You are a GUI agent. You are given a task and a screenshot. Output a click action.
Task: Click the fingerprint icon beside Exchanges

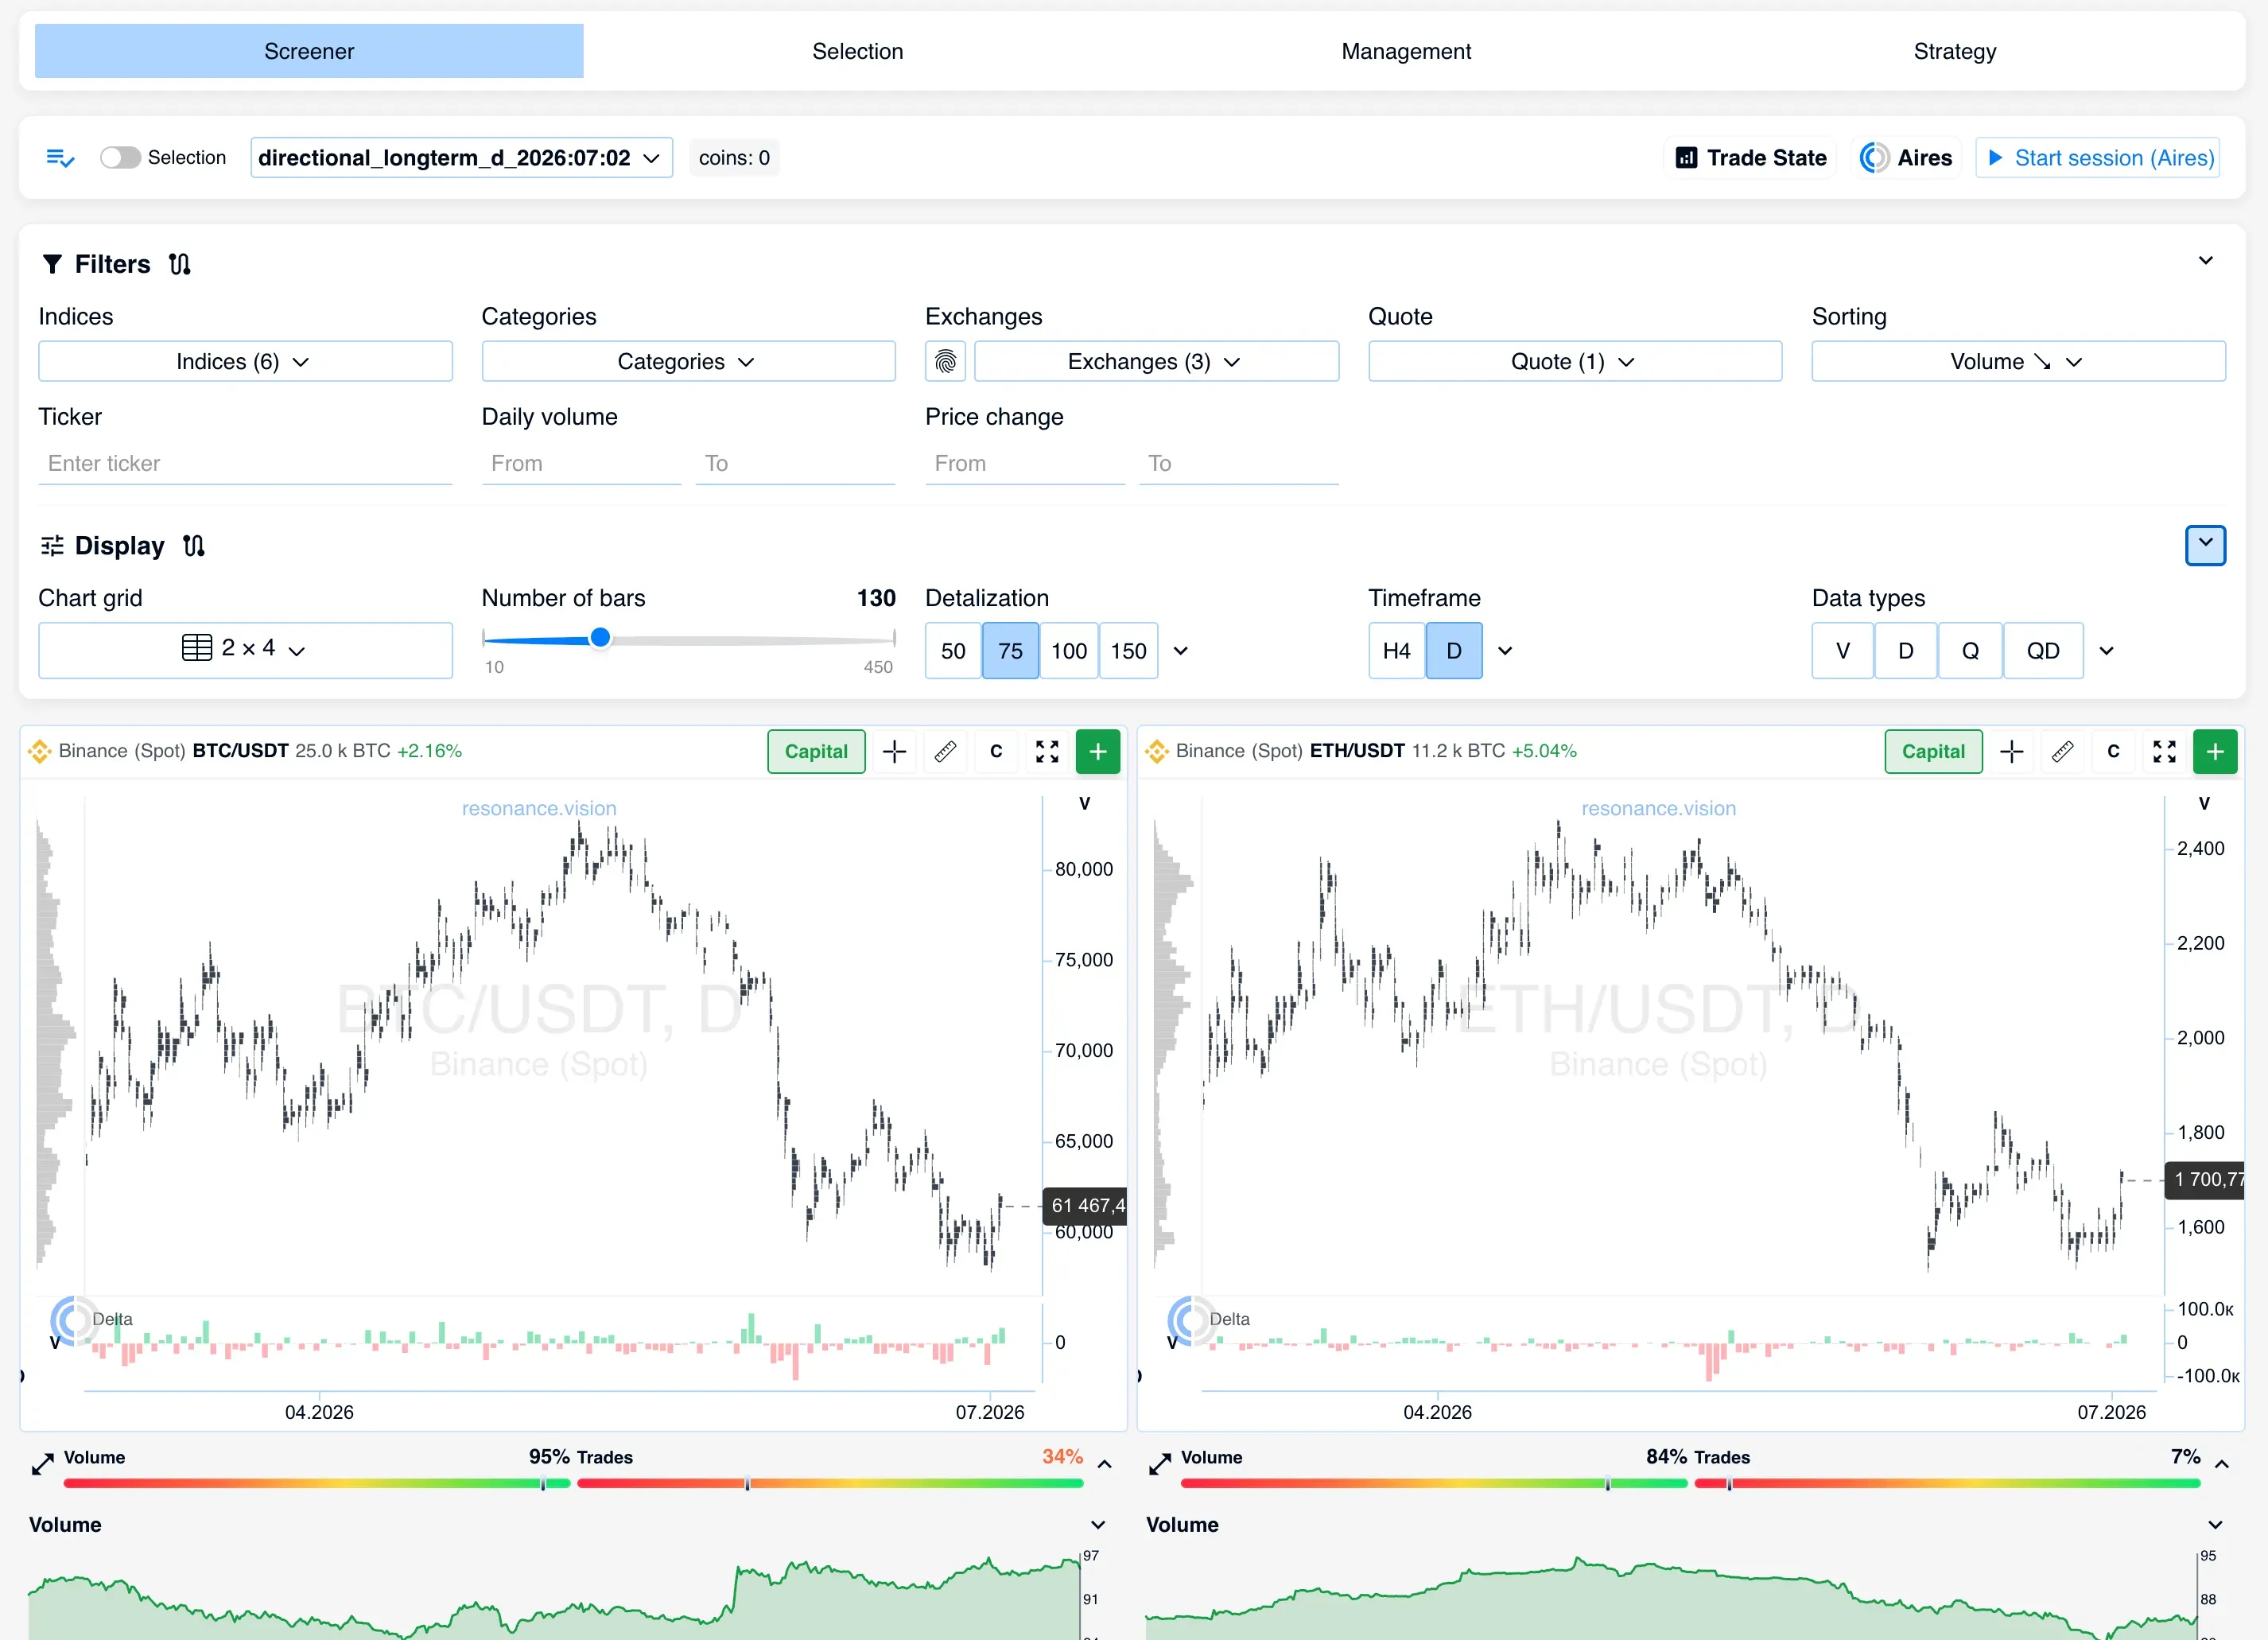[945, 361]
